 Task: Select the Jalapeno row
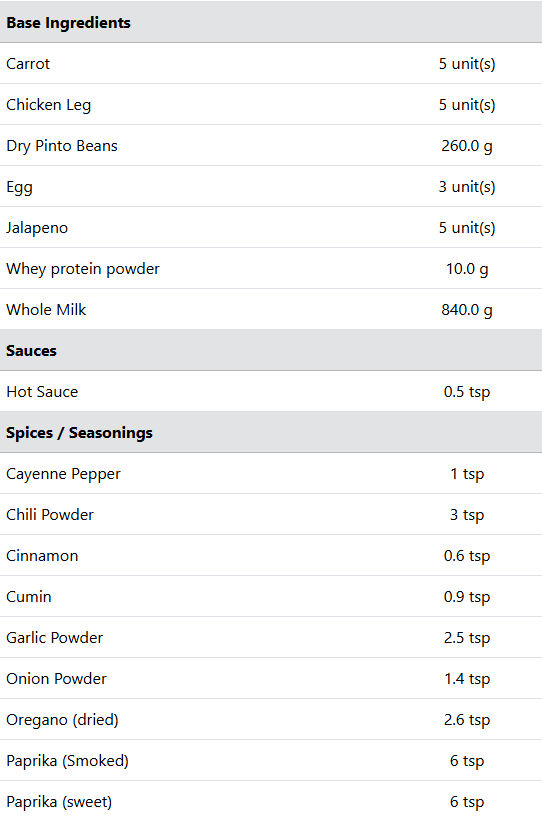coord(271,228)
